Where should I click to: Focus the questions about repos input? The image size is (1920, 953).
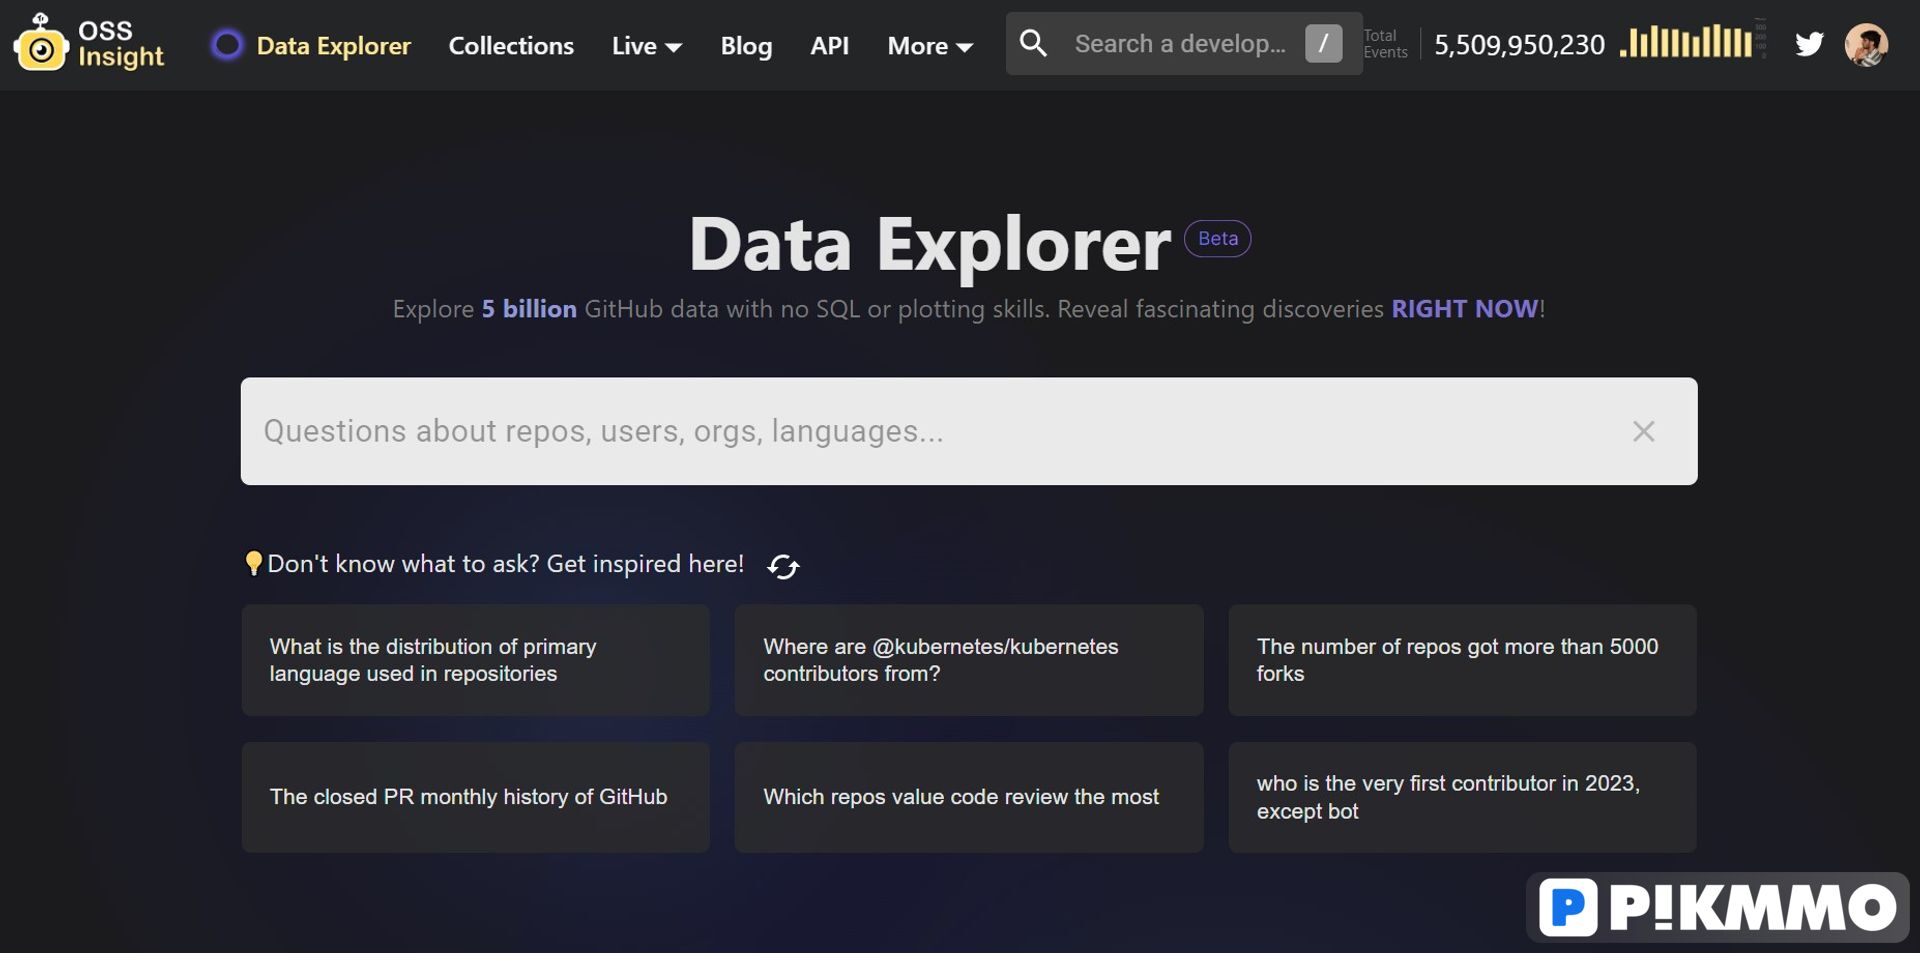[x=968, y=431]
